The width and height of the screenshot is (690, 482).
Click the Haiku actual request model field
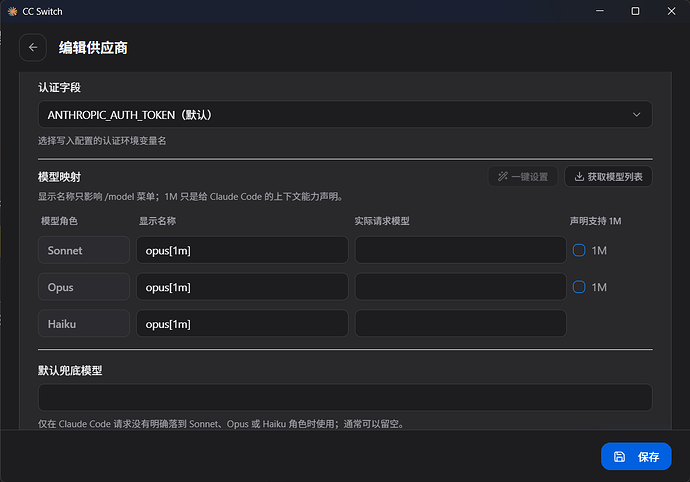460,324
